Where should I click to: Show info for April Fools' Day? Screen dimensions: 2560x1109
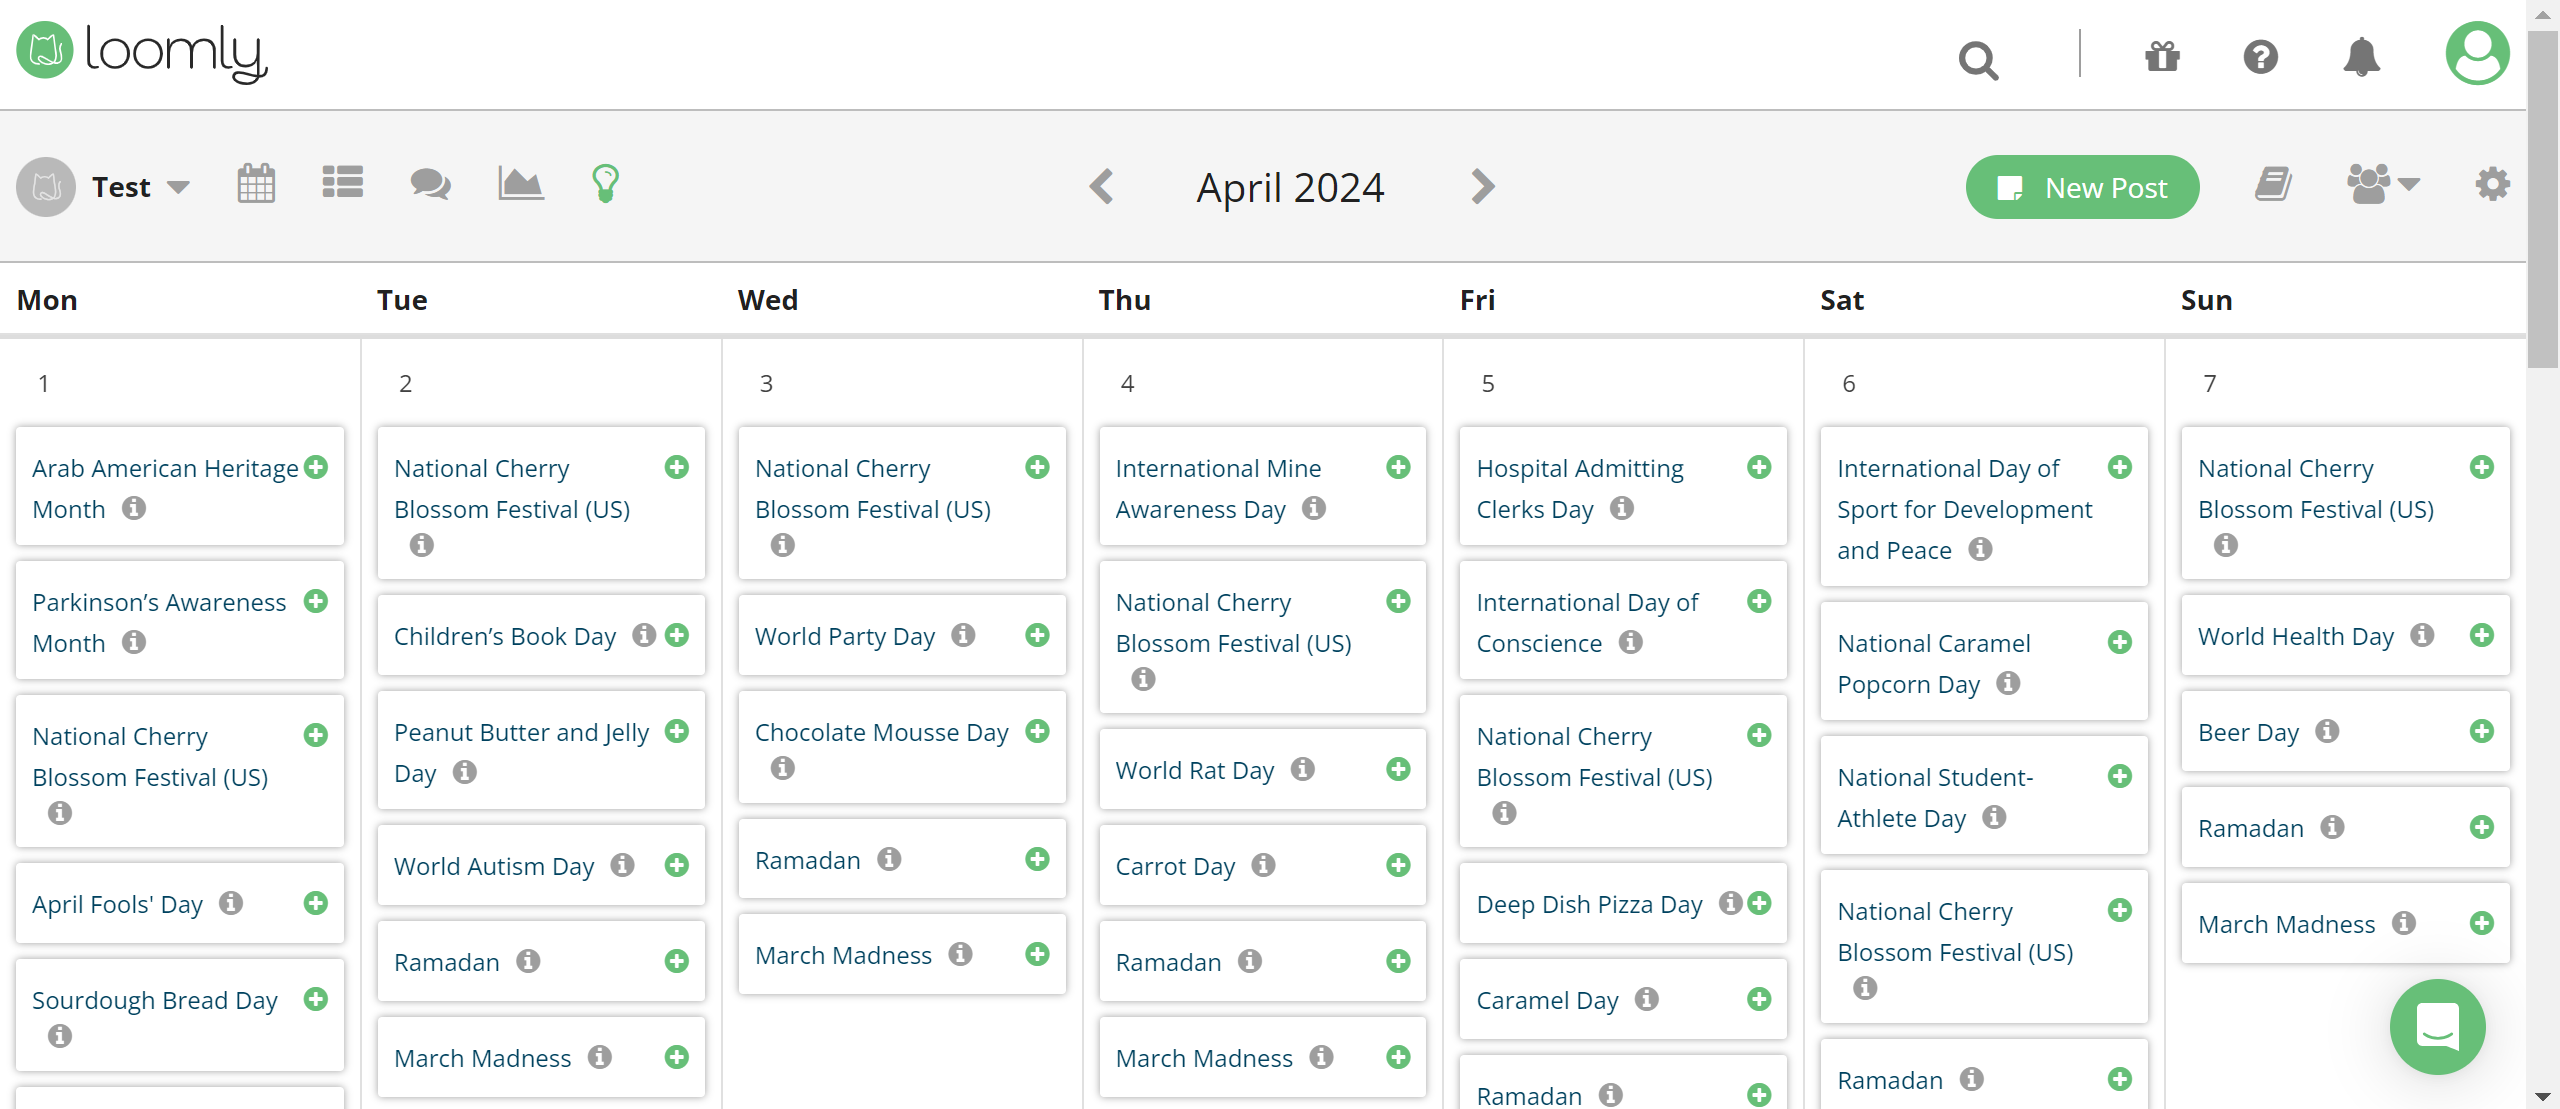pos(231,903)
